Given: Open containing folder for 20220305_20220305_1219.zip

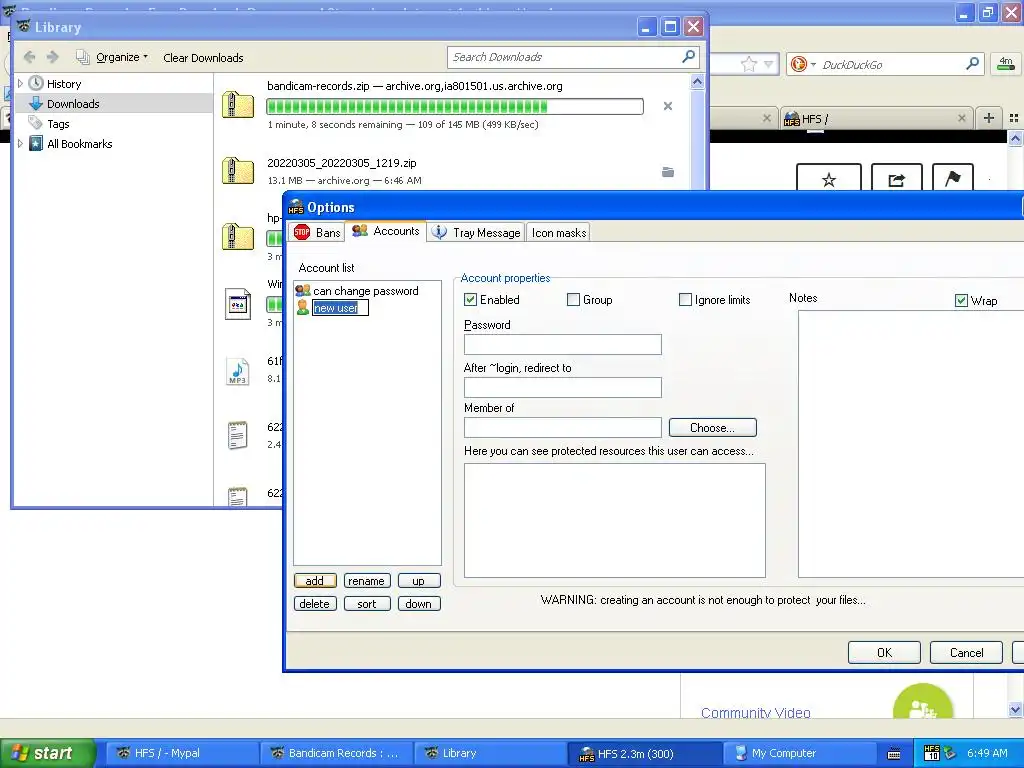Looking at the screenshot, I should 667,172.
